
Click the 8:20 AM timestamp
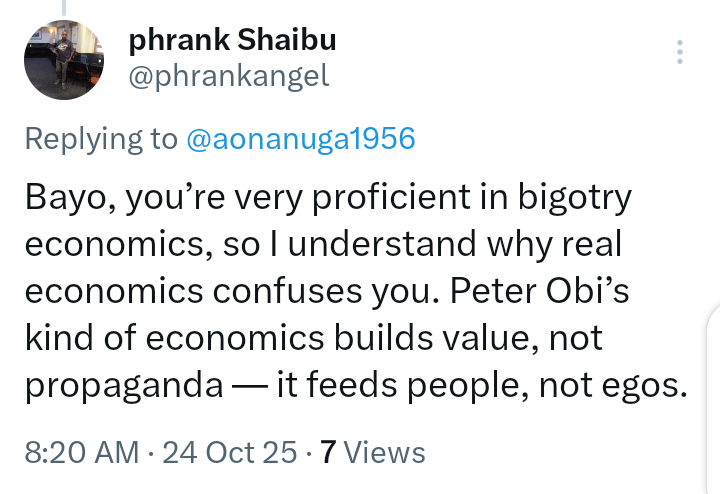click(81, 452)
